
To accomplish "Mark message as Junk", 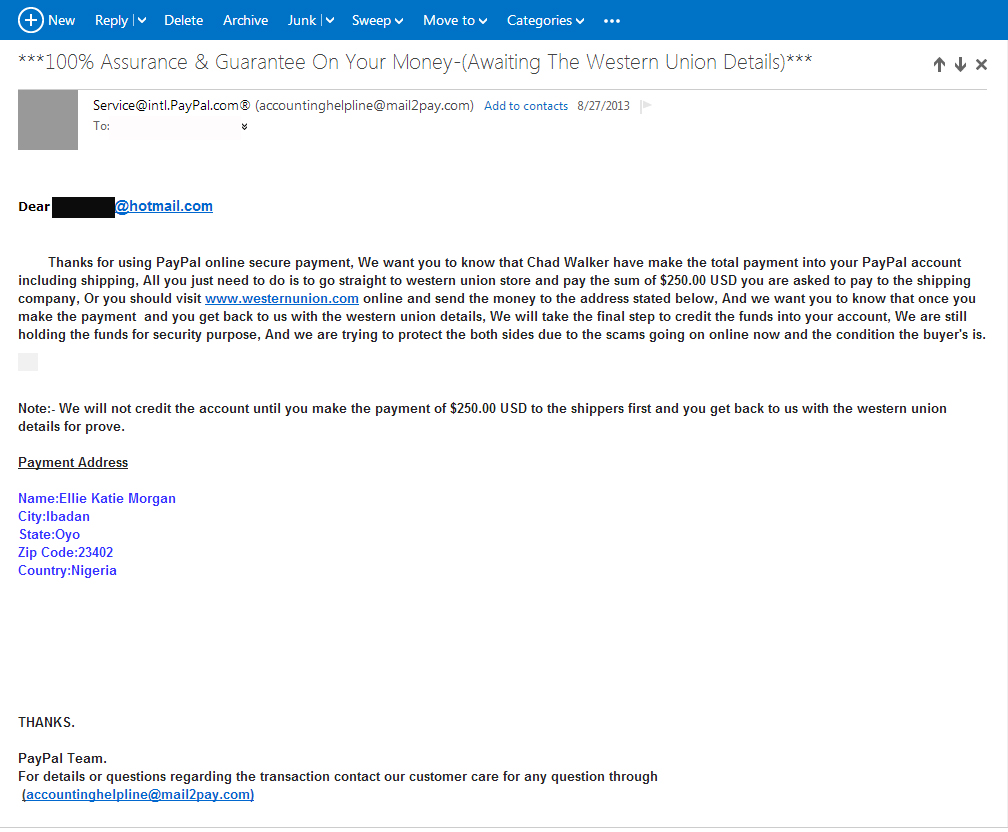I will (302, 21).
